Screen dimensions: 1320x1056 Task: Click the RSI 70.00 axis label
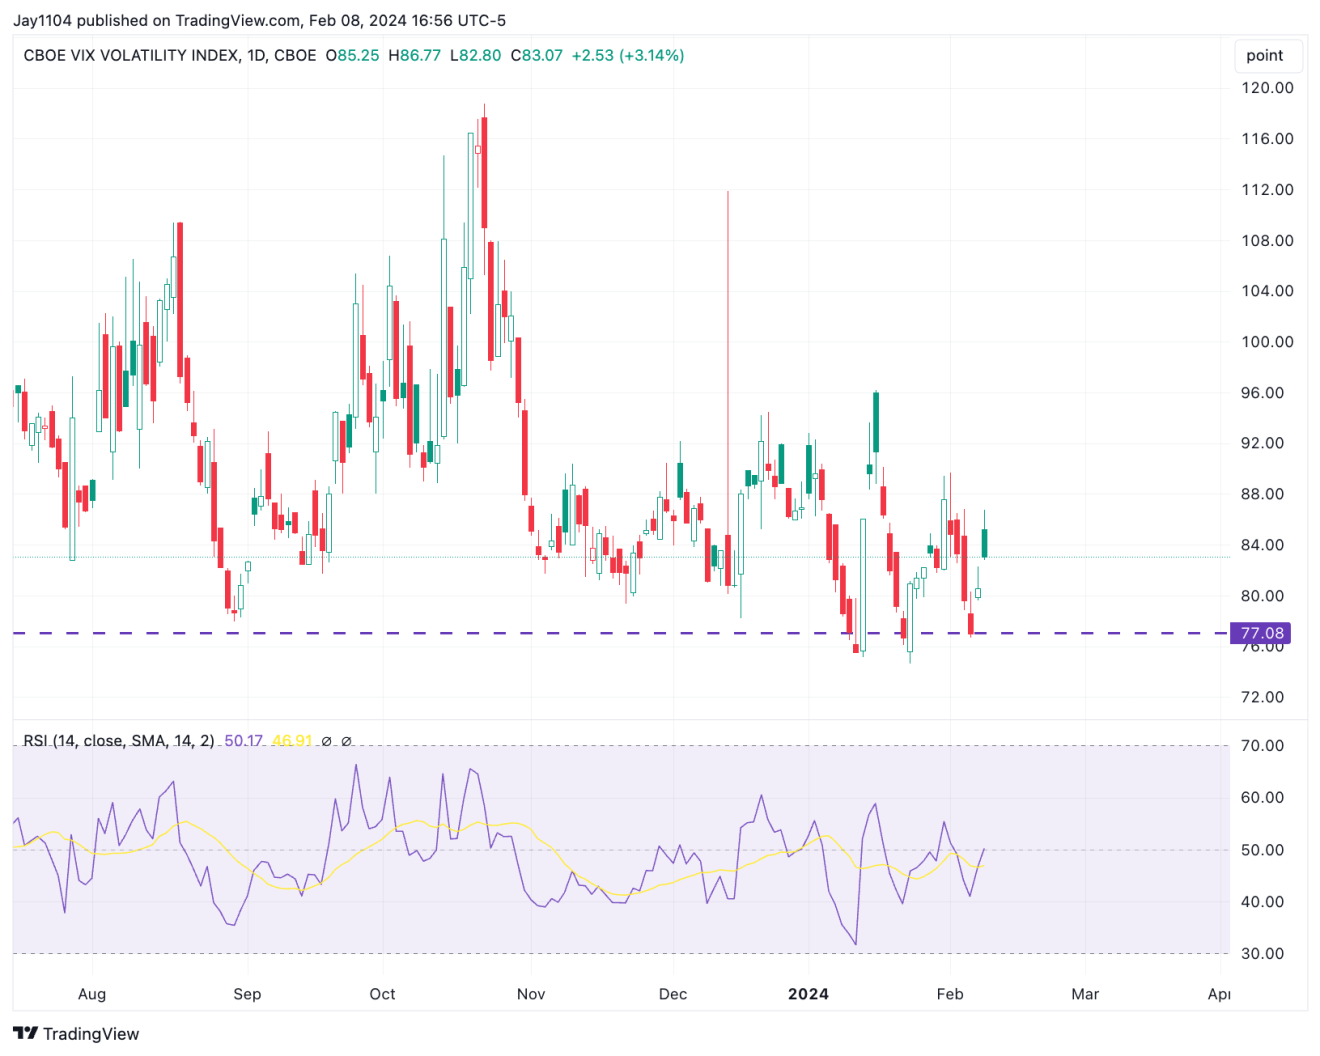tap(1263, 746)
